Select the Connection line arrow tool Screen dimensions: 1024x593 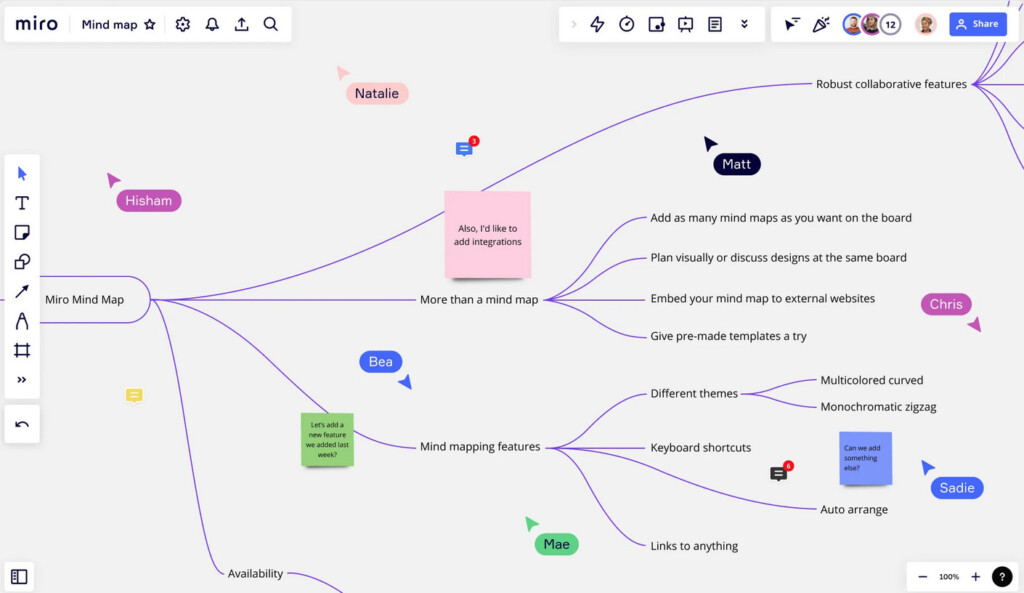point(22,292)
